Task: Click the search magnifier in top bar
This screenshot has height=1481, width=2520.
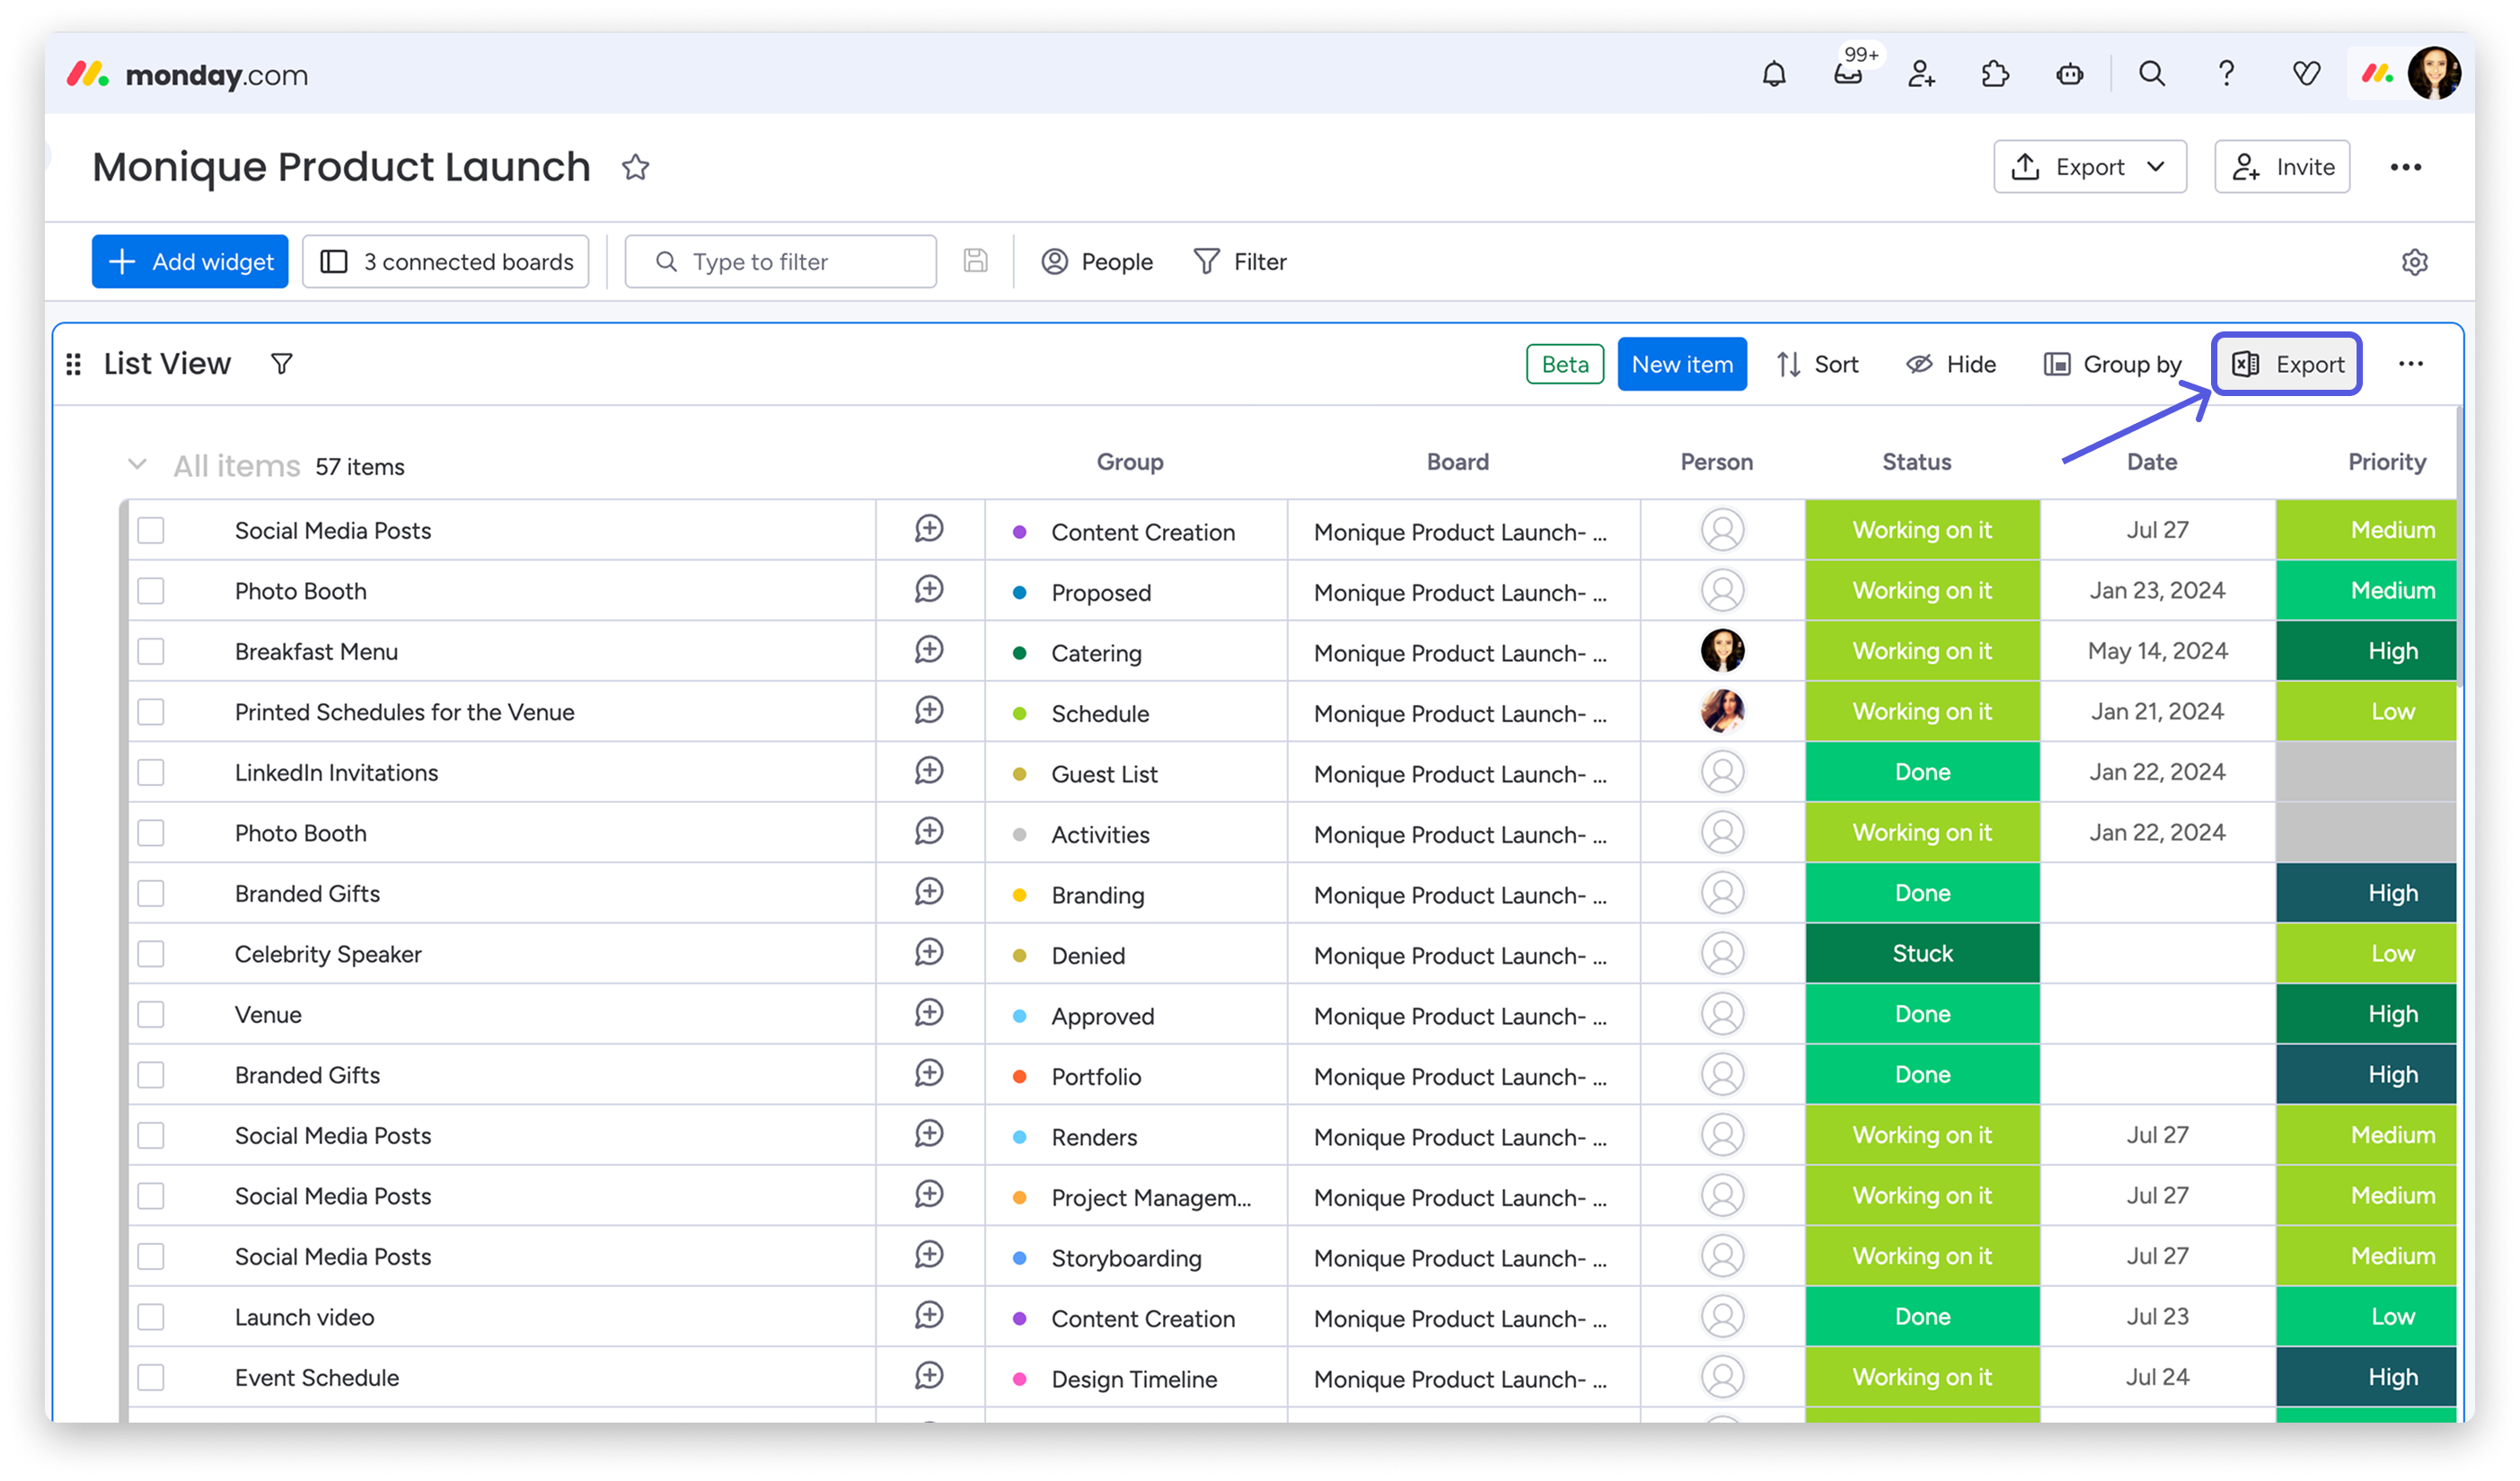Action: 2151,74
